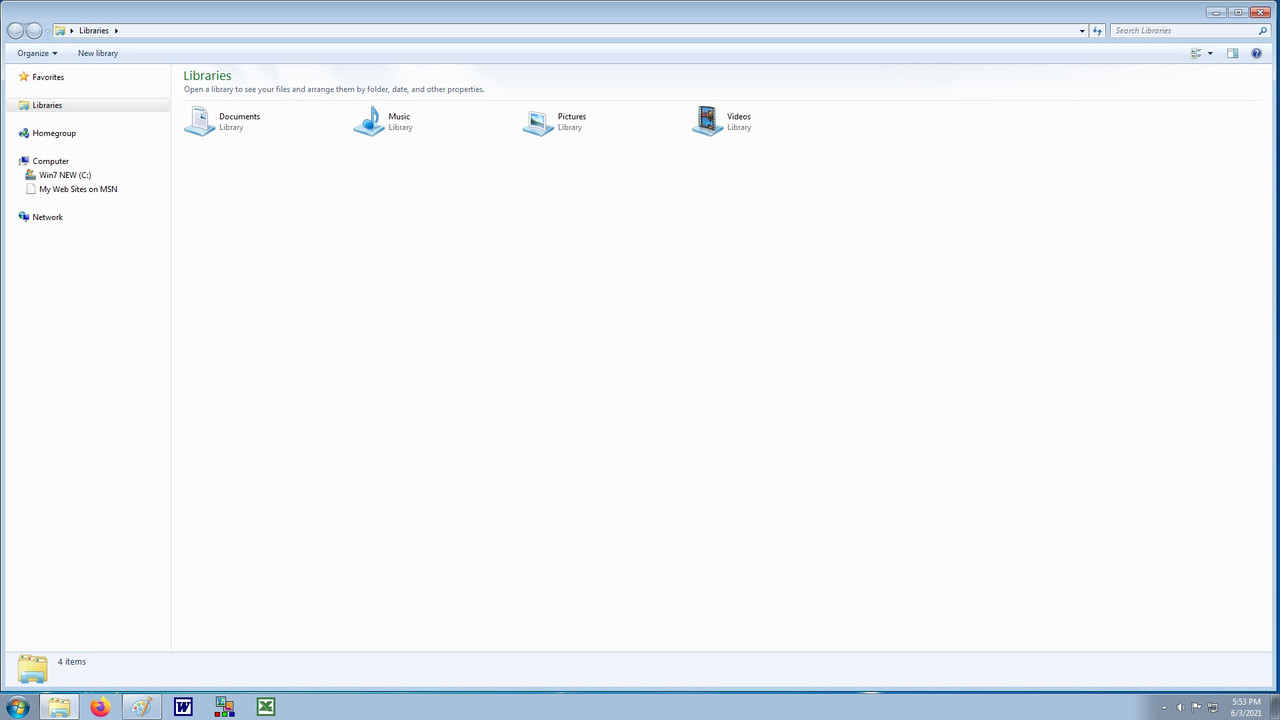This screenshot has height=720, width=1280.
Task: Refresh the Libraries view
Action: [x=1097, y=30]
